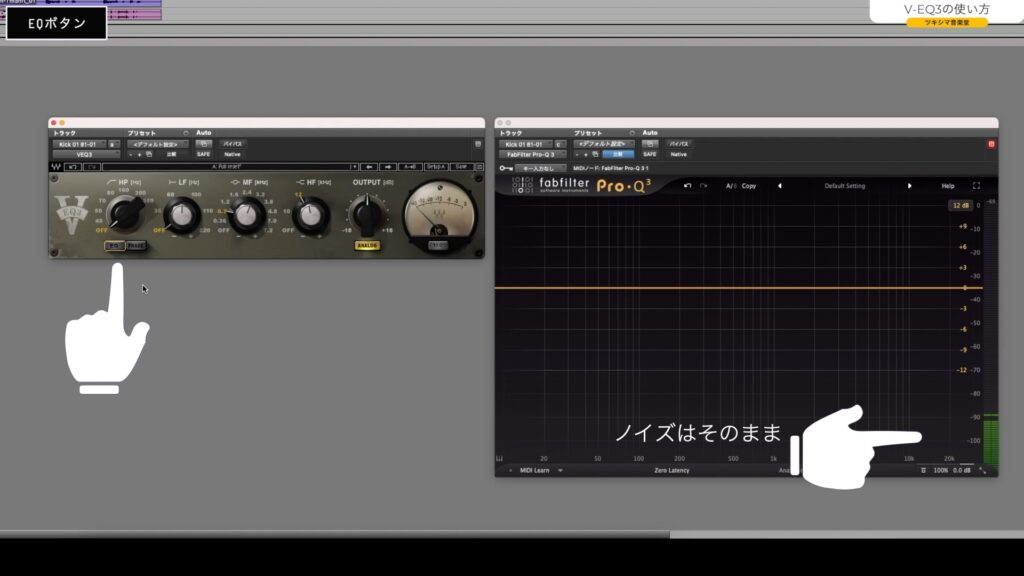The height and width of the screenshot is (576, 1024).
Task: Open automation enable icon in VEQ3 window
Action: click(204, 144)
